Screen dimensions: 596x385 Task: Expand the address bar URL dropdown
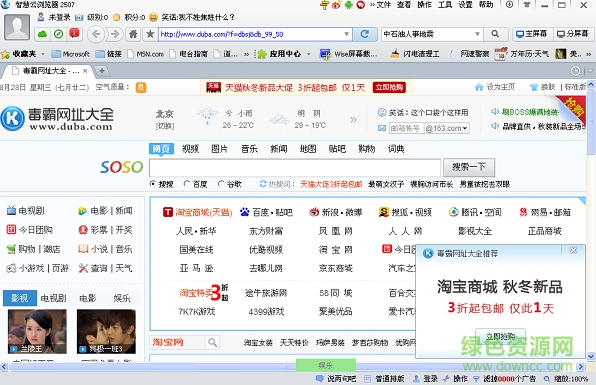(346, 34)
